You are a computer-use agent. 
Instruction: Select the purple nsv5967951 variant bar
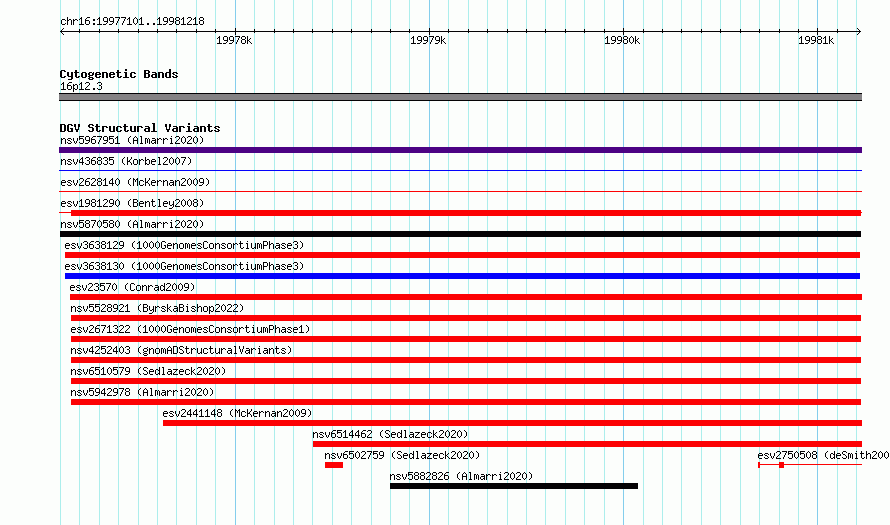pyautogui.click(x=460, y=150)
